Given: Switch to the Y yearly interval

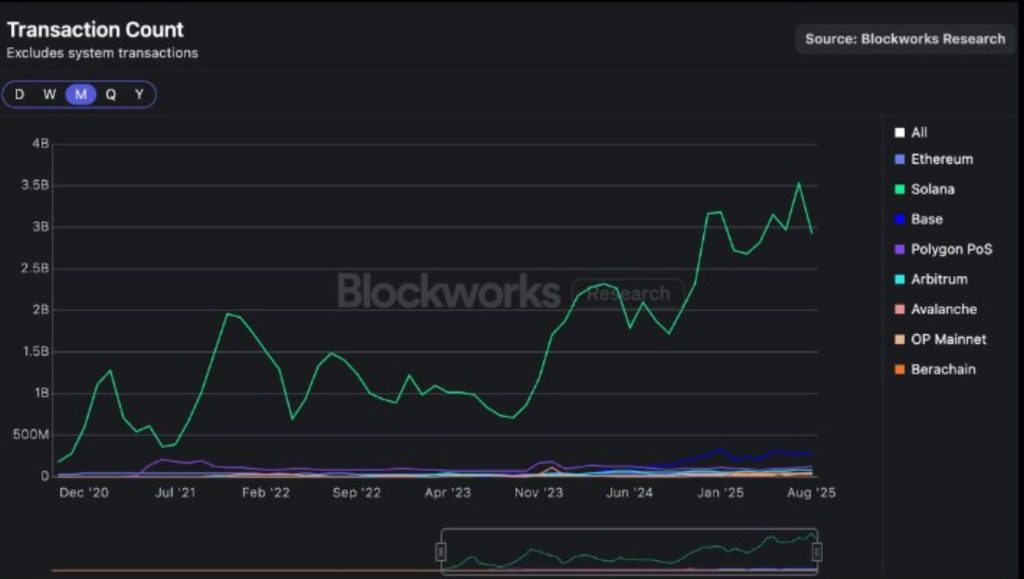Looking at the screenshot, I should pyautogui.click(x=138, y=93).
